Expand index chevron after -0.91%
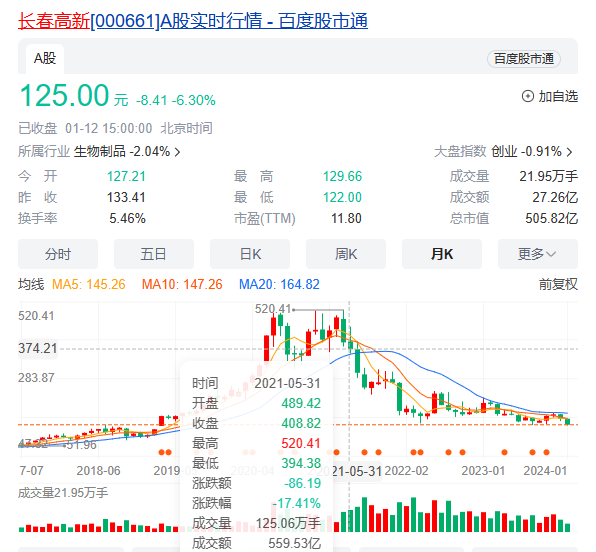This screenshot has height=552, width=596. click(x=569, y=152)
